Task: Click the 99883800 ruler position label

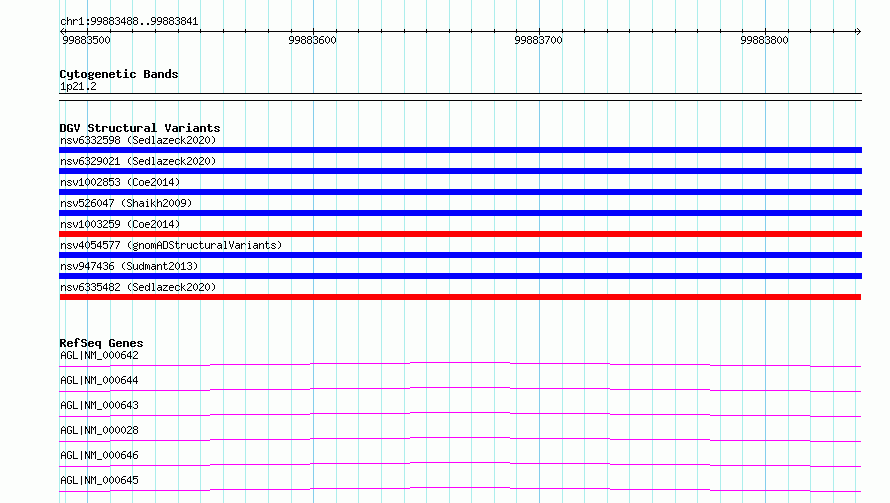Action: pyautogui.click(x=764, y=40)
